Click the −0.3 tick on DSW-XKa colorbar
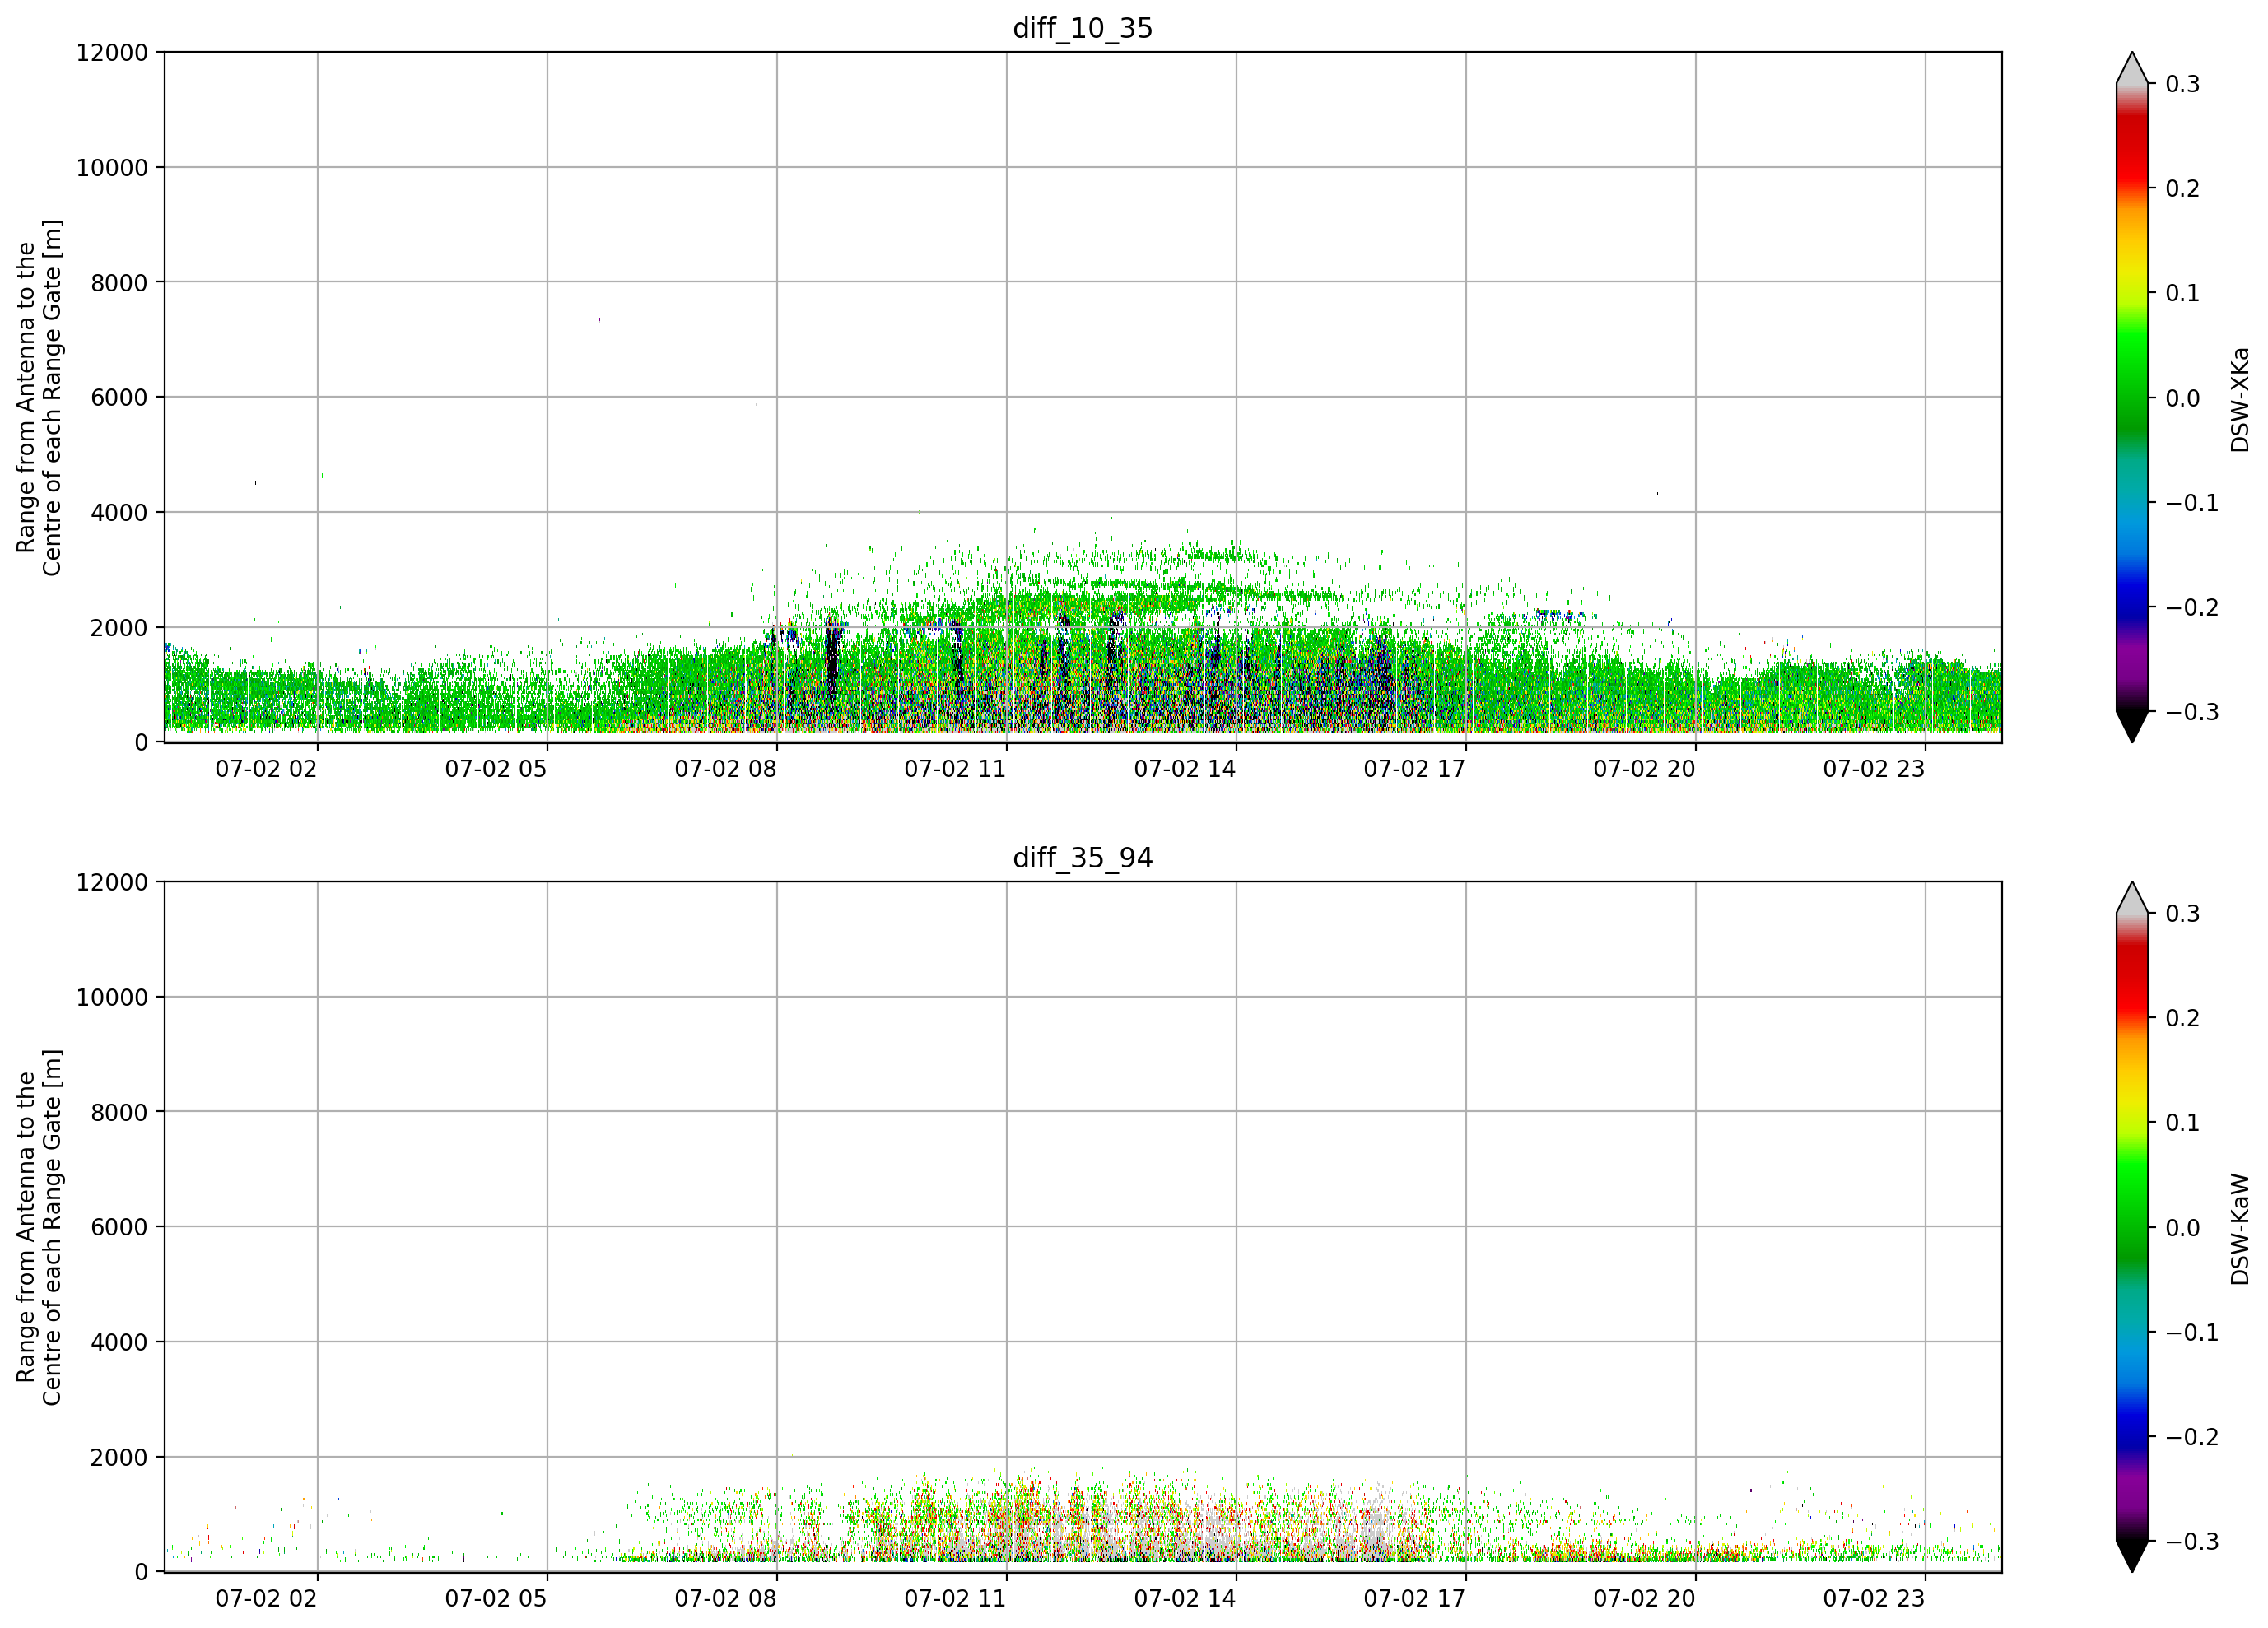2268x1628 pixels. pos(2192,713)
